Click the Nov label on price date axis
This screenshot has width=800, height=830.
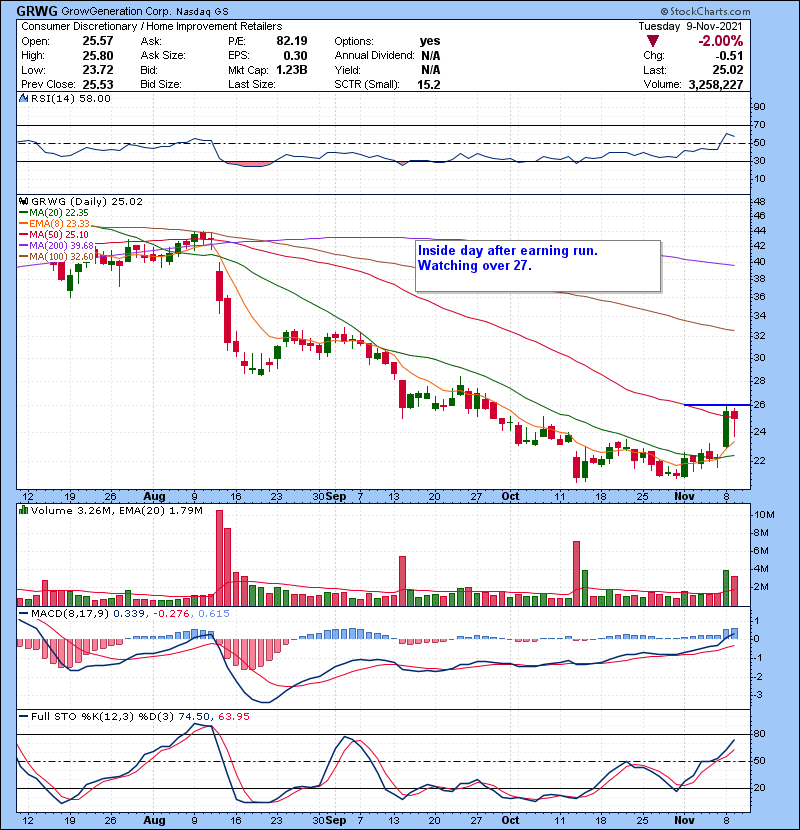684,497
